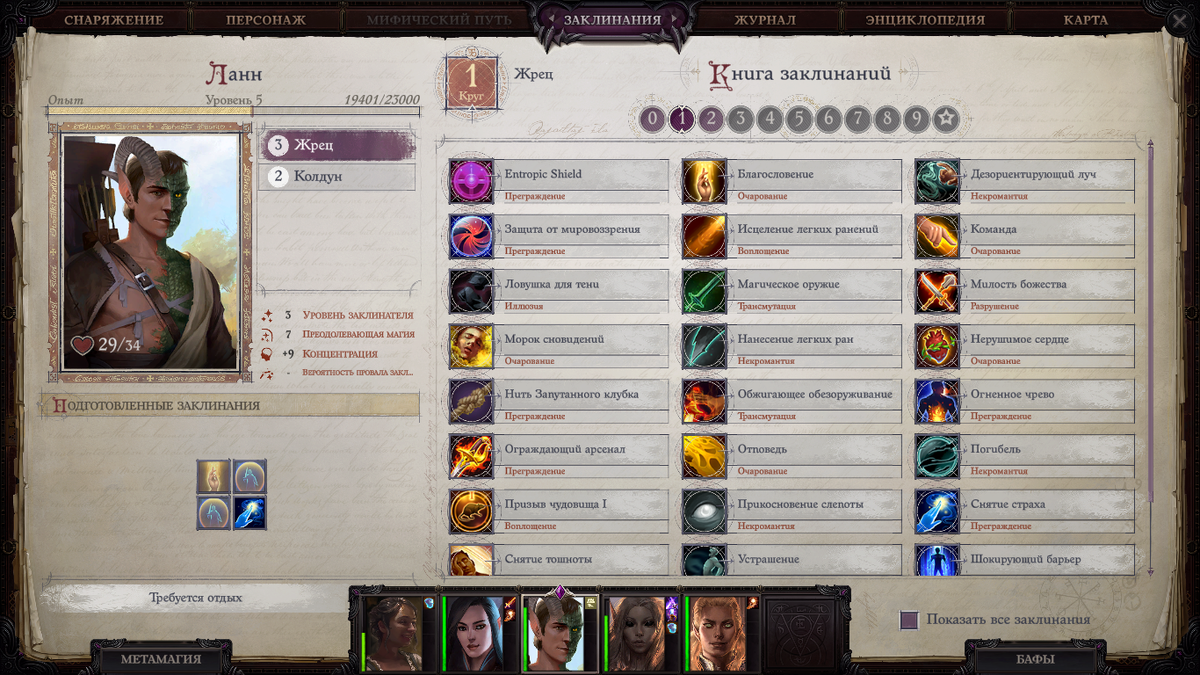Click the Отповедь spell icon

coord(704,457)
